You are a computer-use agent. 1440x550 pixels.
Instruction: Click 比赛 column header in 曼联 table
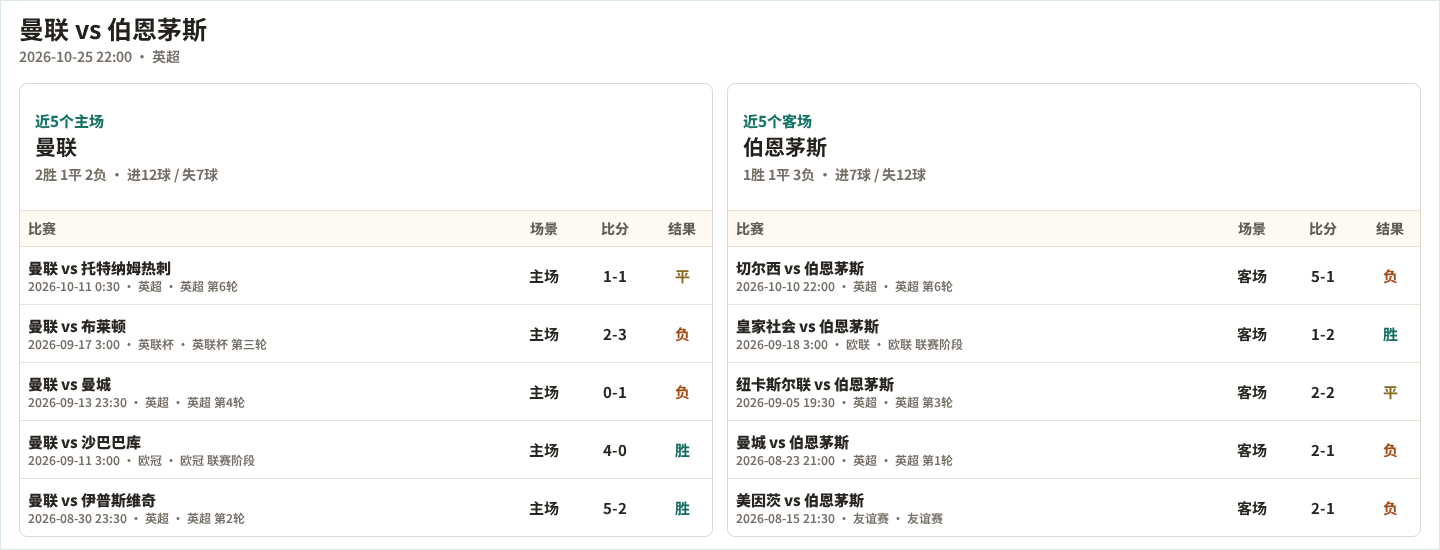pos(42,229)
